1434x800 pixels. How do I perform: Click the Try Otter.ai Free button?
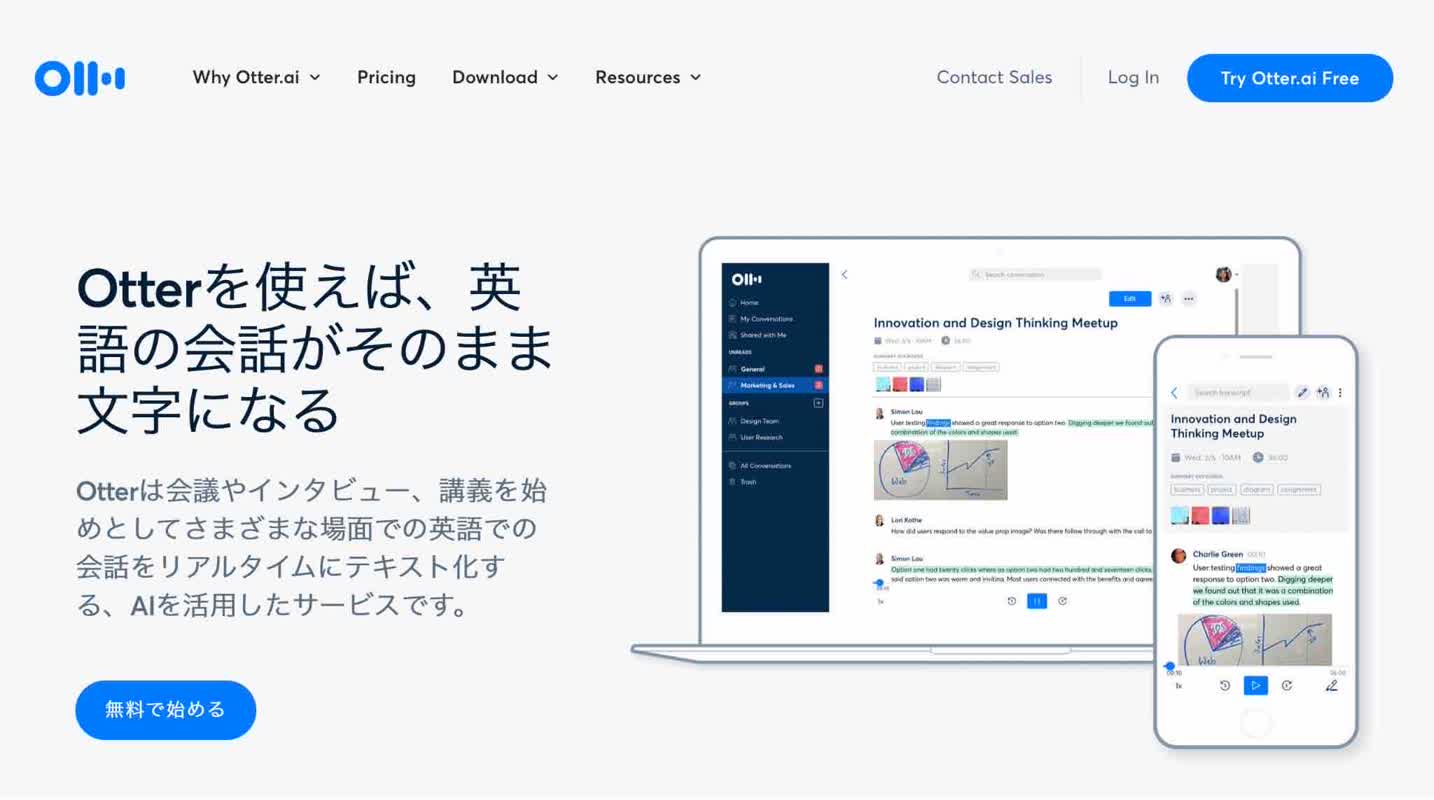pos(1290,78)
